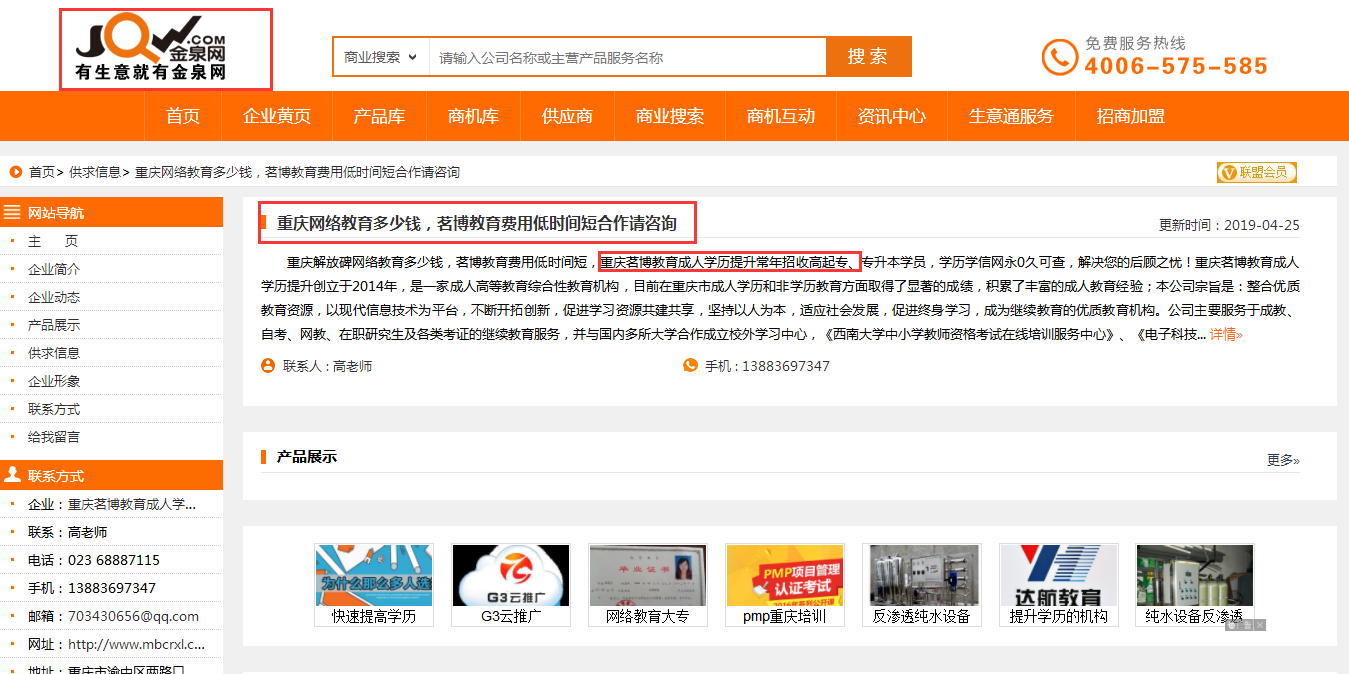This screenshot has width=1349, height=674.
Task: Click the sidebar telephone 023 68887115
Action: (114, 560)
